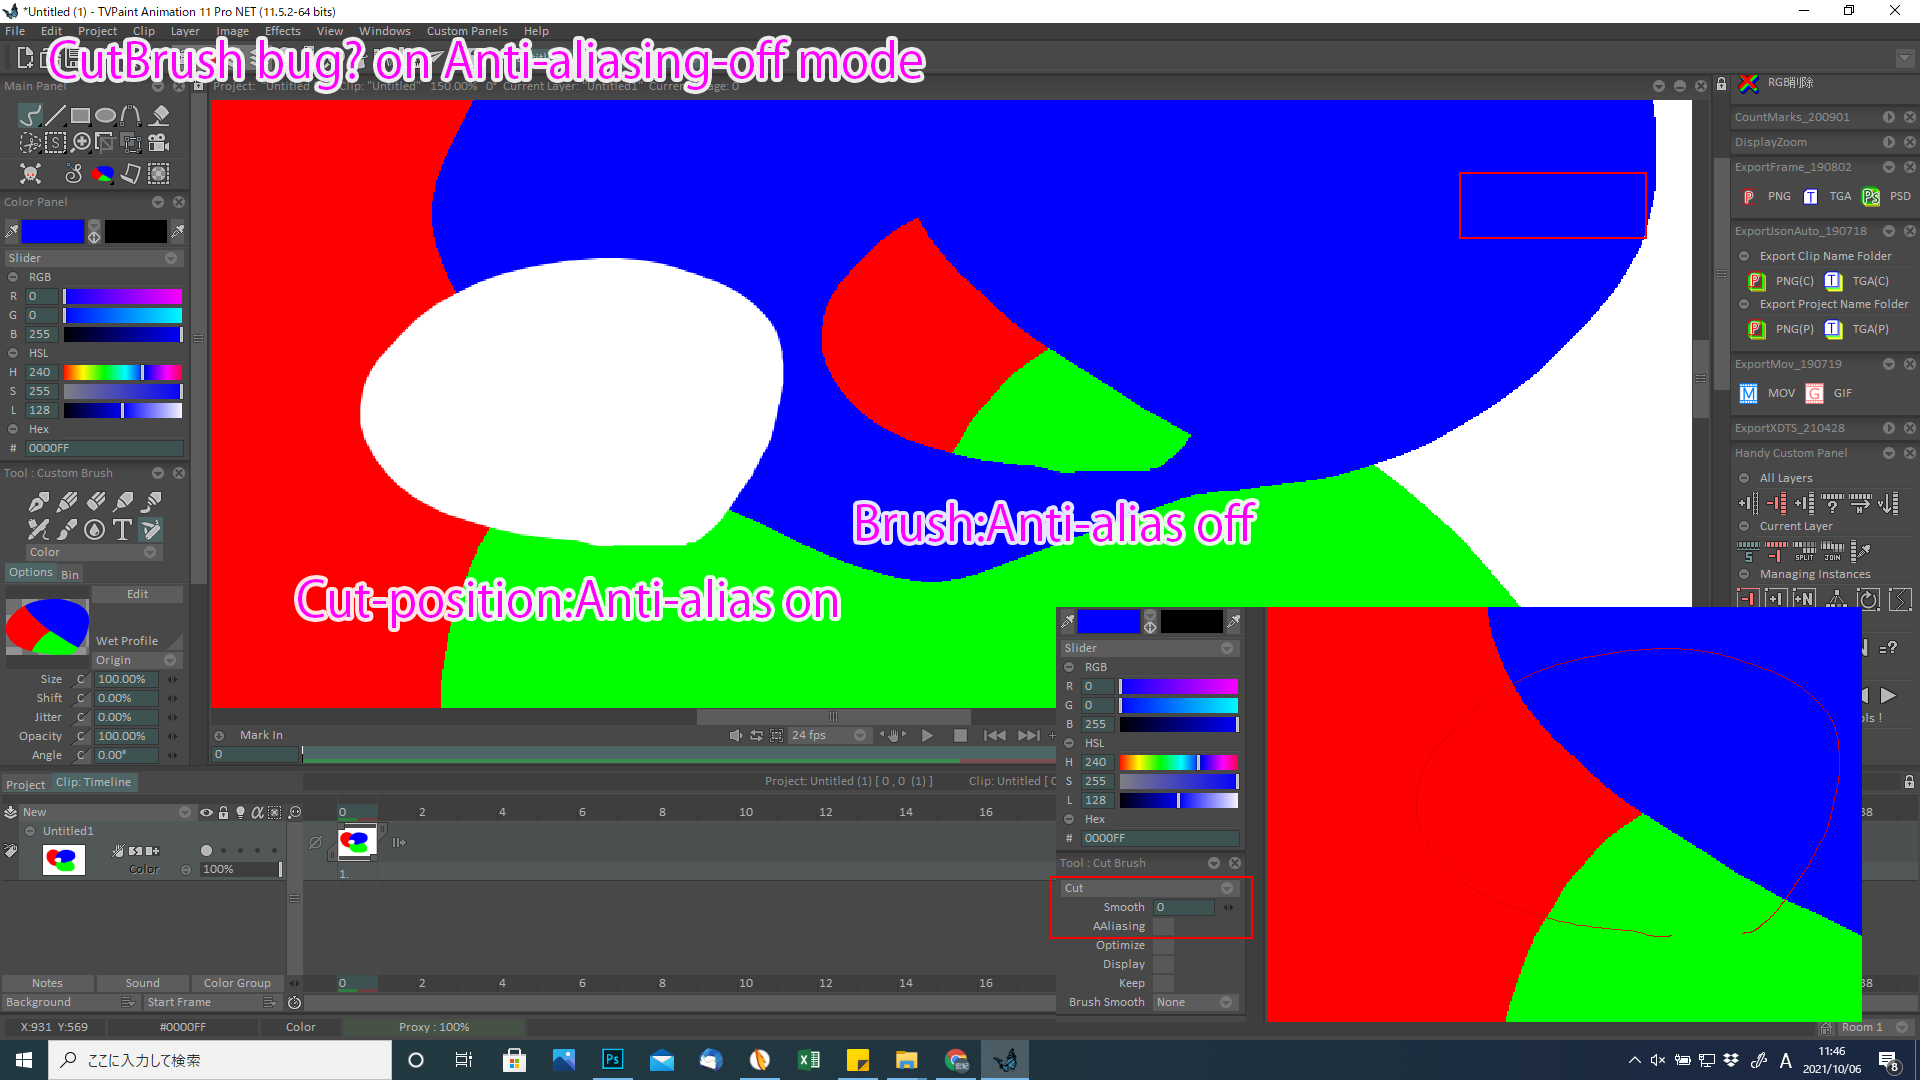Click the Notes button
The height and width of the screenshot is (1080, 1920).
pyautogui.click(x=47, y=983)
